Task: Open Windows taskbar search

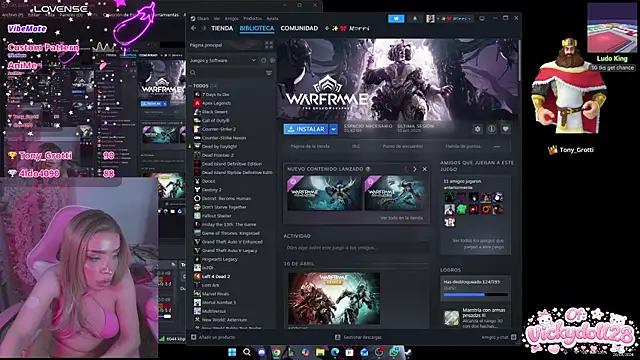Action: 247,352
